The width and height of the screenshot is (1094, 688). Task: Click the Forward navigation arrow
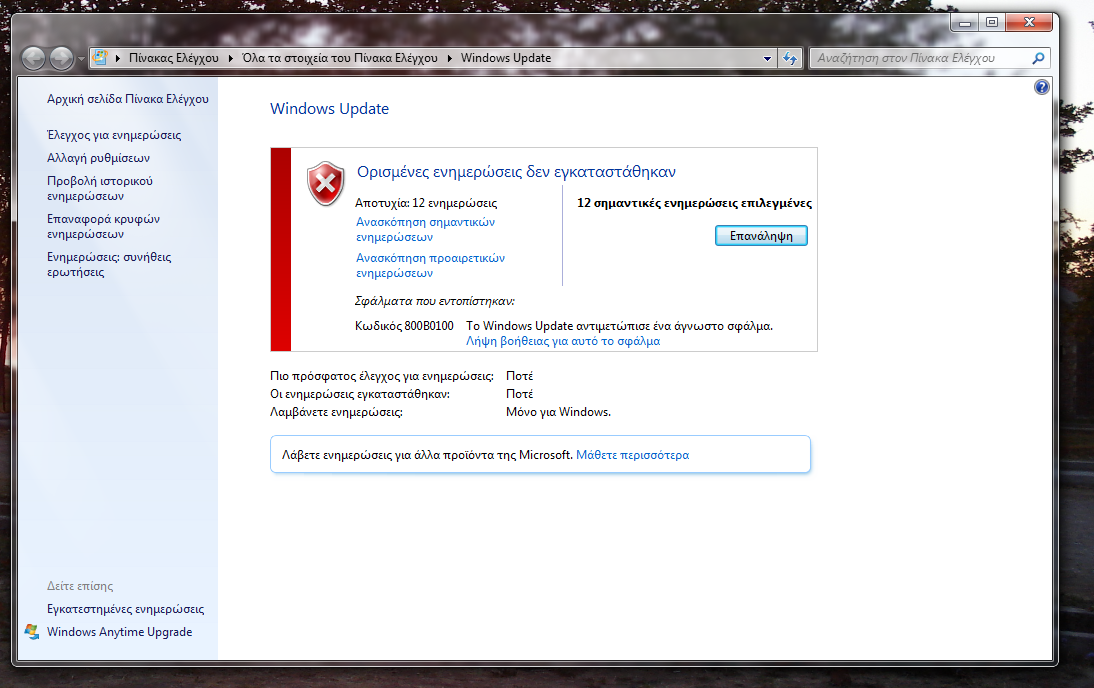click(61, 58)
